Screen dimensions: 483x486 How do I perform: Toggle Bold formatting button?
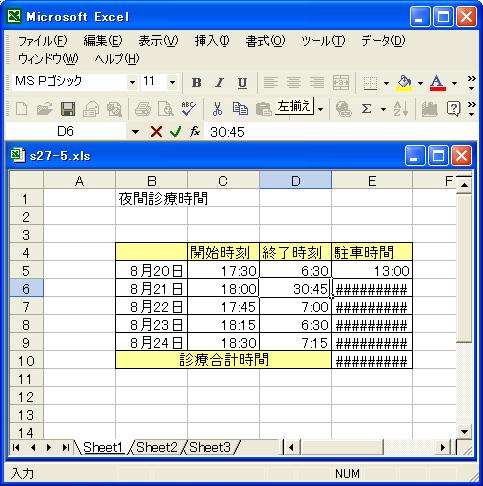pyautogui.click(x=197, y=82)
